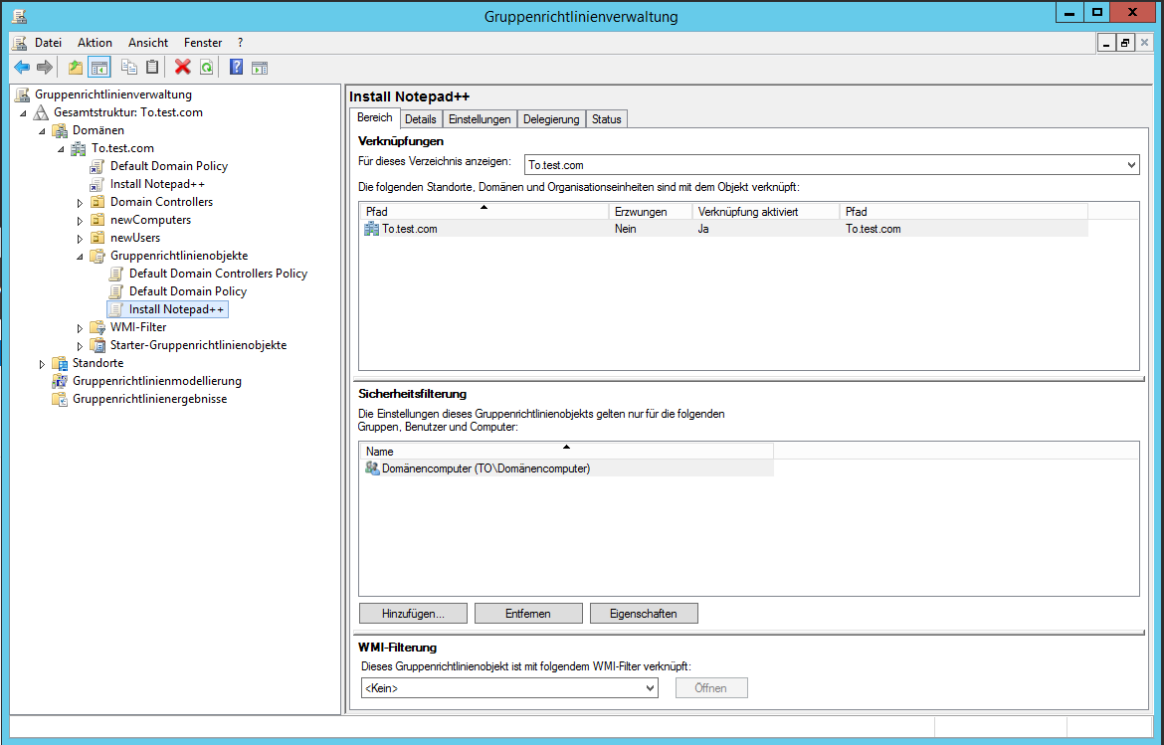Click the Hinzufügen button
The width and height of the screenshot is (1164, 745).
[412, 613]
